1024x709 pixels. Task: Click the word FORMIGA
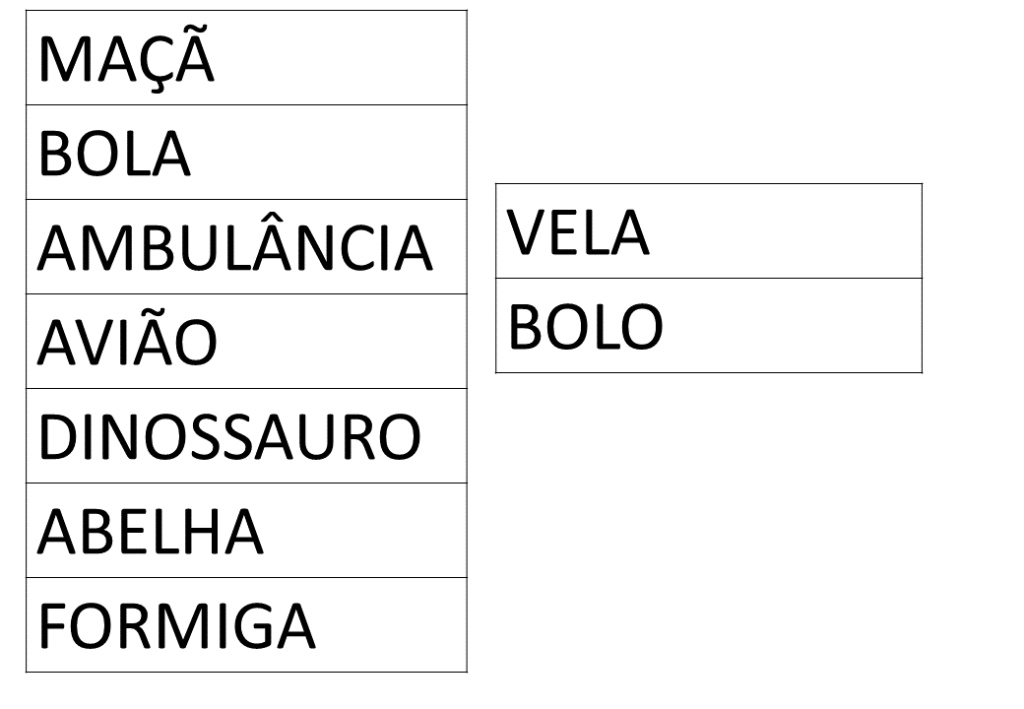pos(176,626)
